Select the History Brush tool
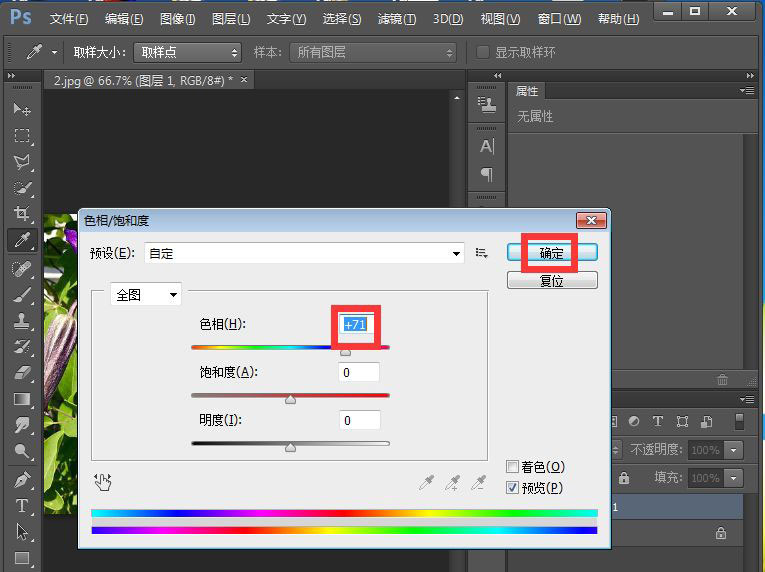This screenshot has height=572, width=765. [x=22, y=347]
